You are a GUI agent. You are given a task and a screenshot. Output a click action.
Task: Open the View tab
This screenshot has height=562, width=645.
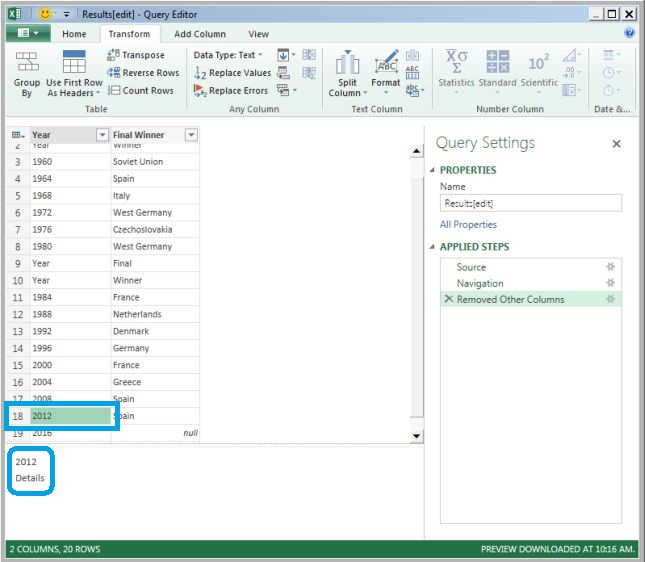point(258,33)
